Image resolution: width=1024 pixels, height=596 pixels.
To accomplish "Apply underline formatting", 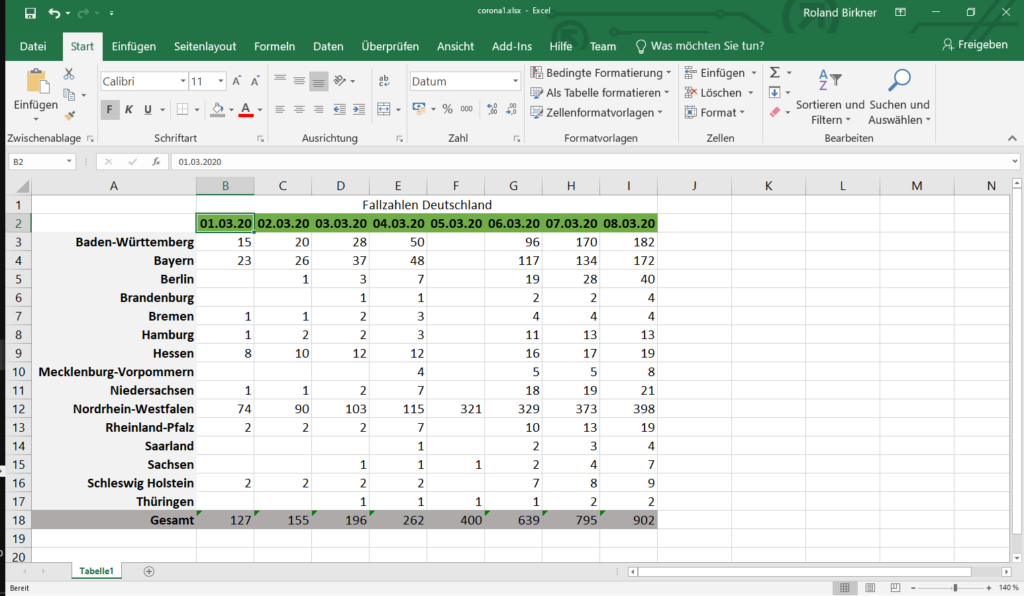I will click(145, 108).
